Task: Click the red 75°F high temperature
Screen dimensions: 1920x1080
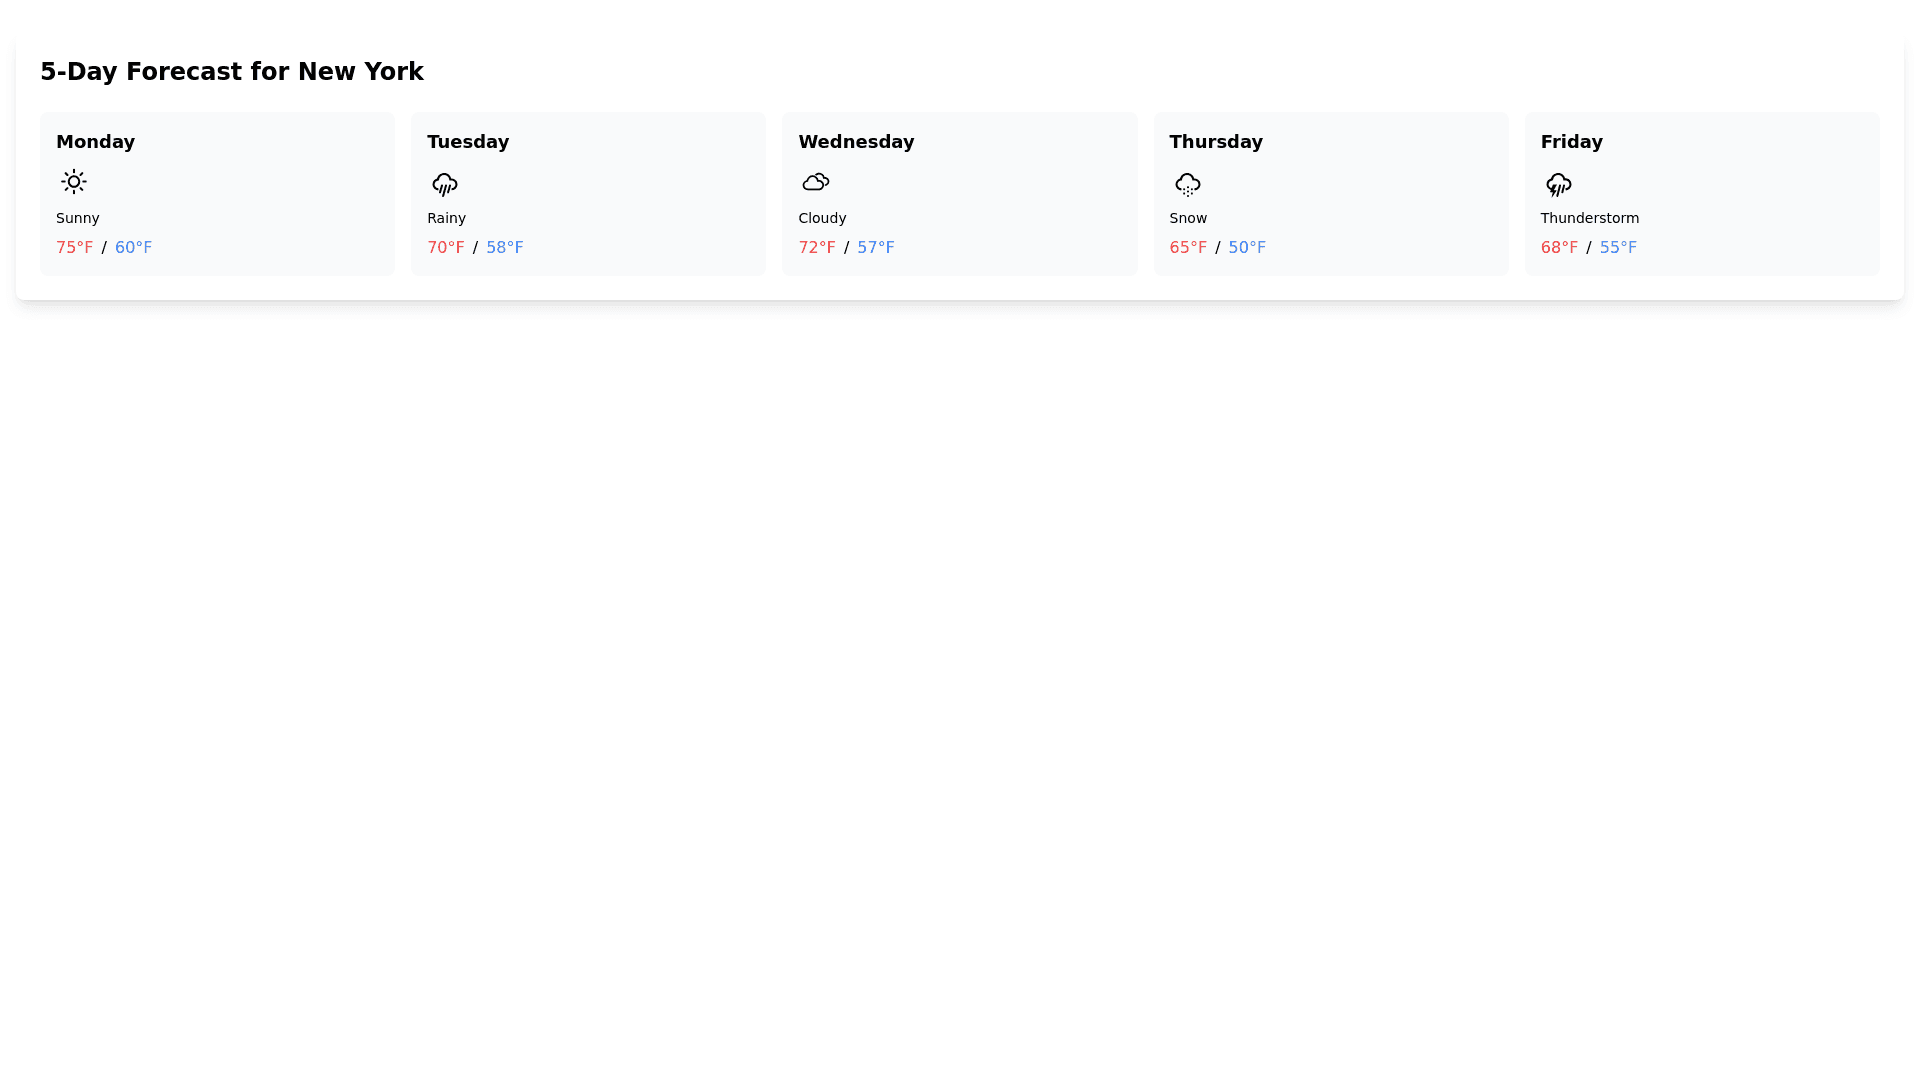Action: point(74,247)
